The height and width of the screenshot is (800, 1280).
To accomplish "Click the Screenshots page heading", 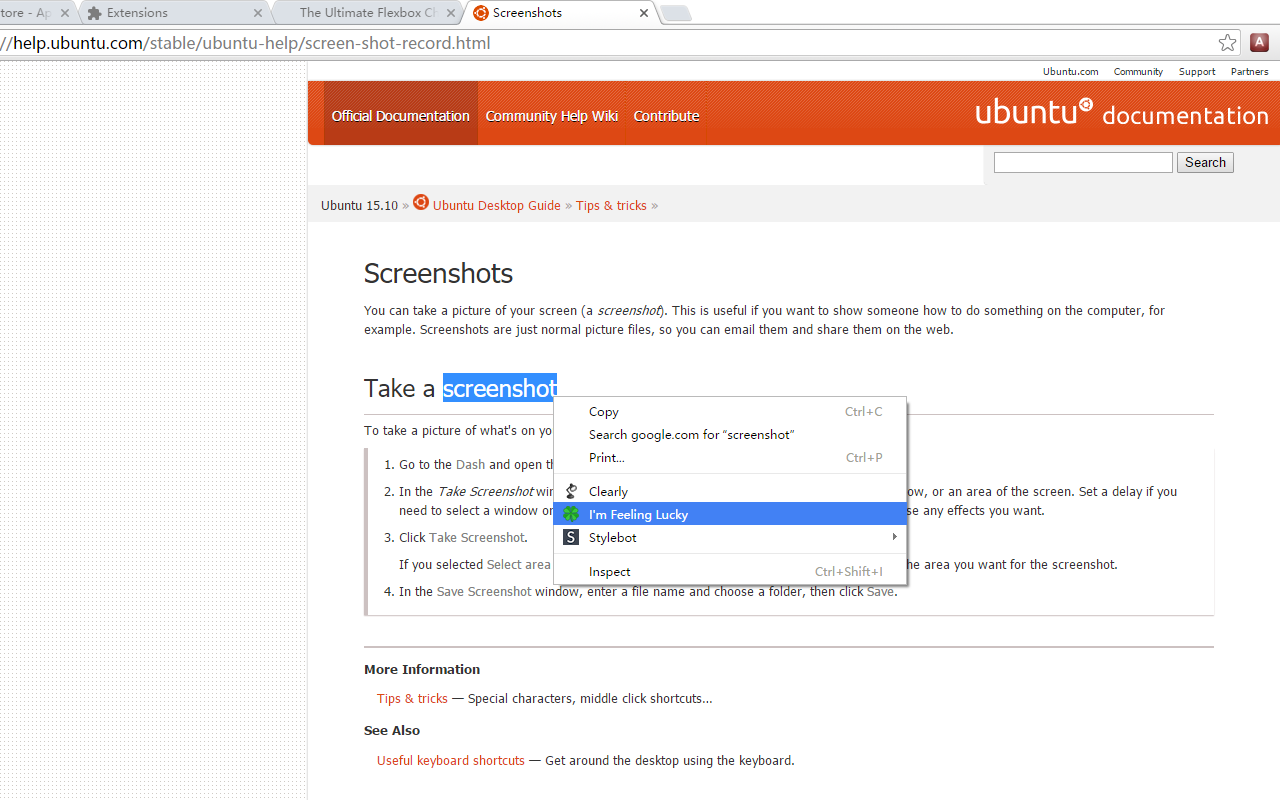I will click(438, 273).
